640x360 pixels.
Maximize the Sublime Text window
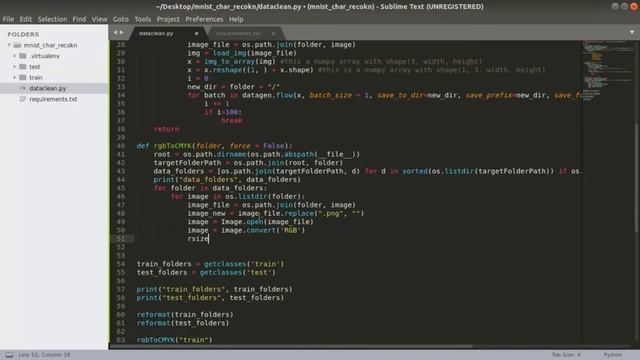point(624,6)
